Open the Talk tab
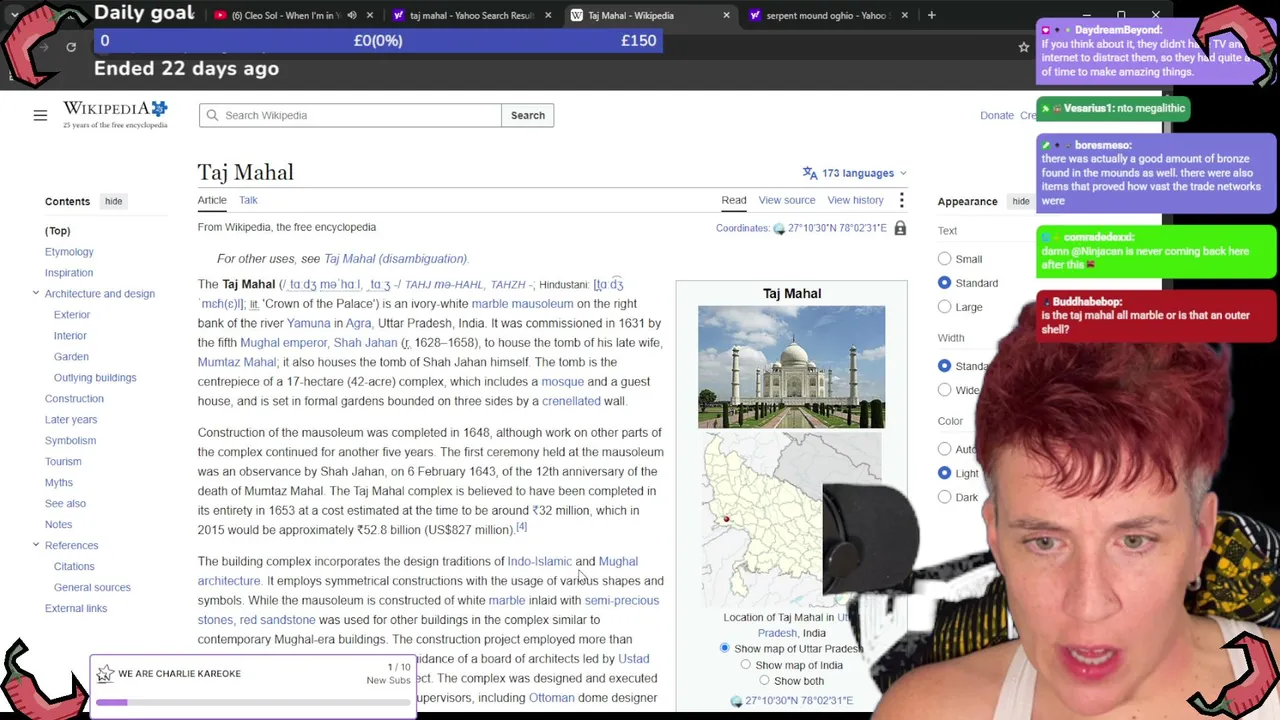Screen dimensions: 1280x720 tap(248, 200)
